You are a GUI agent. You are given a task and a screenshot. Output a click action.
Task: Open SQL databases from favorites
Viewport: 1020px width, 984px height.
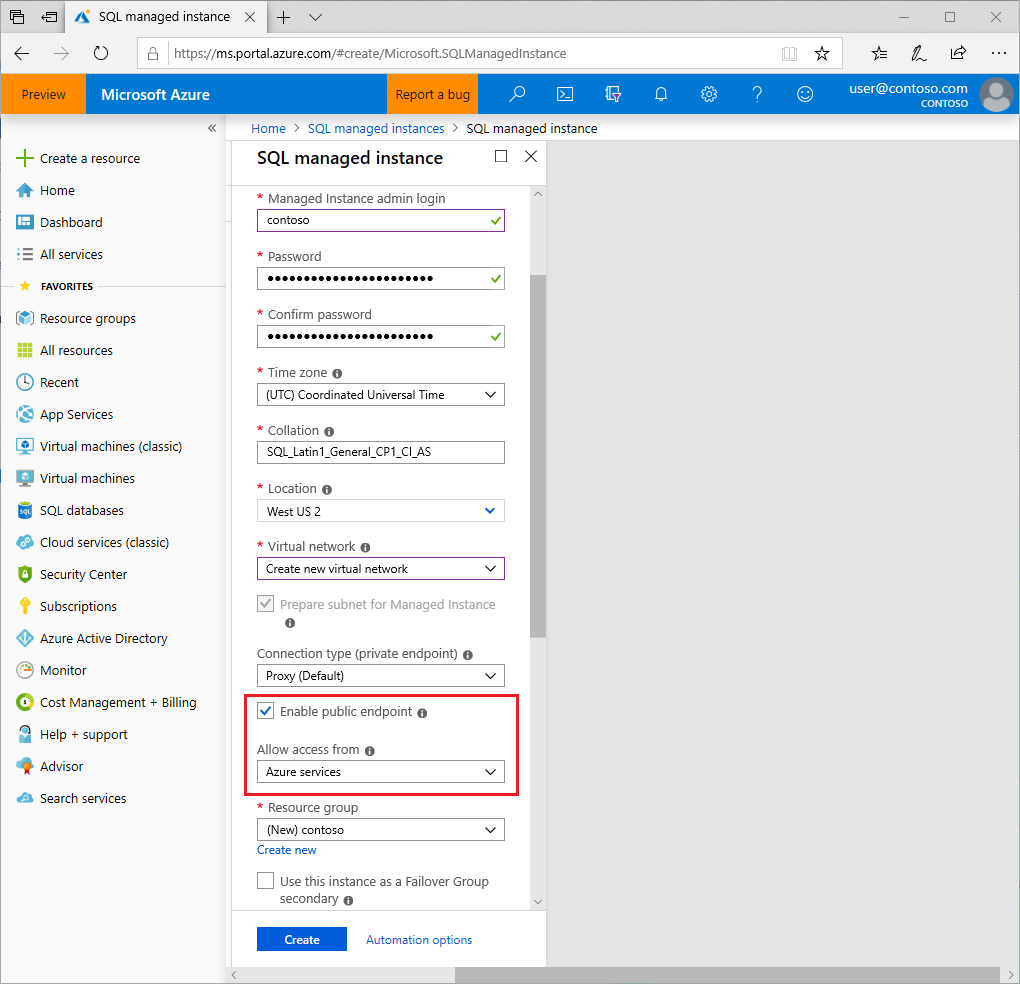click(70, 511)
